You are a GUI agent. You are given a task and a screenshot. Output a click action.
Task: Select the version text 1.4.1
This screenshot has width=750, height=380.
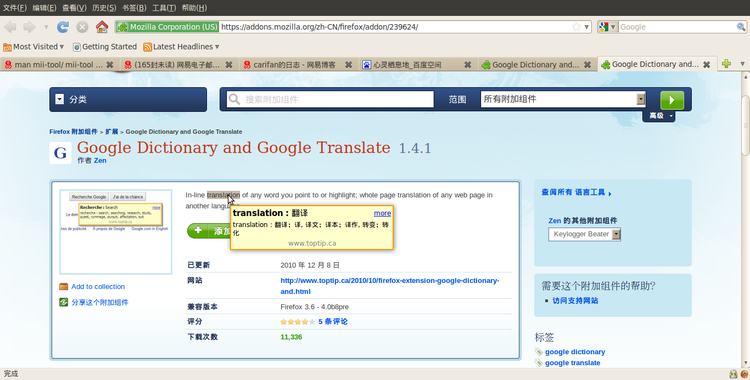point(415,148)
